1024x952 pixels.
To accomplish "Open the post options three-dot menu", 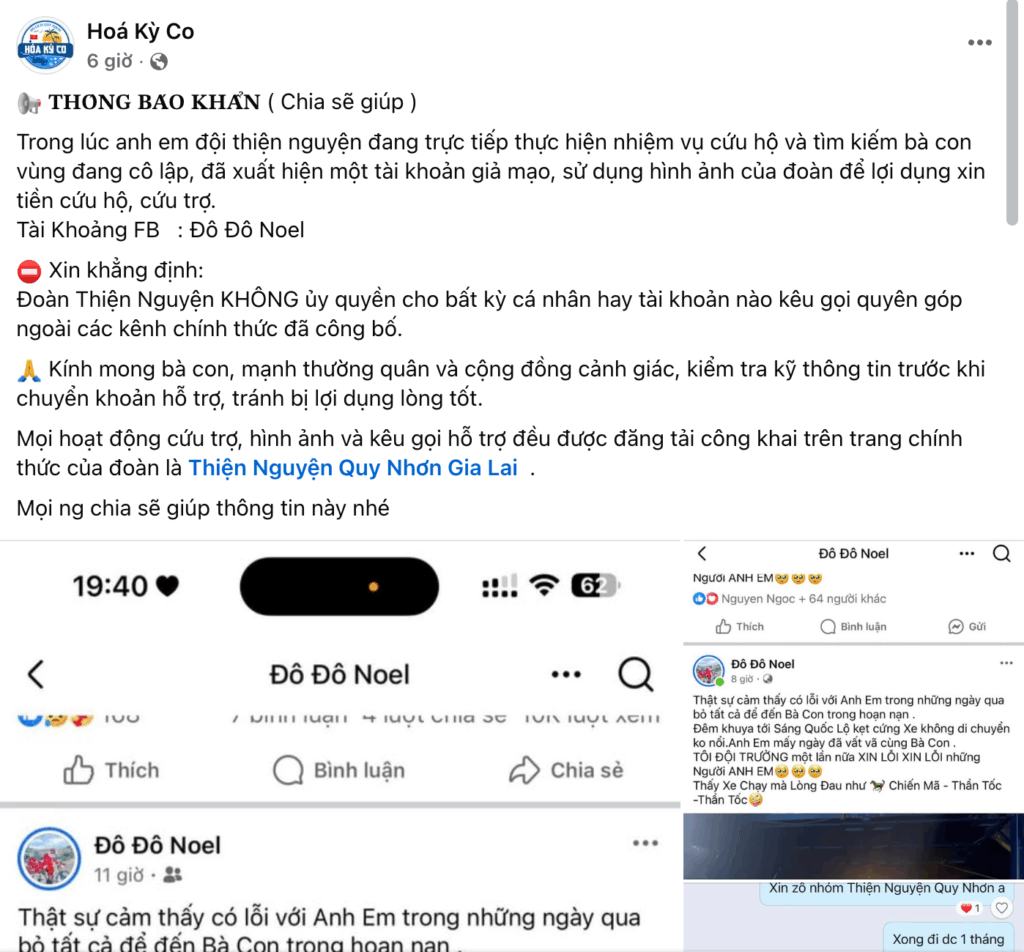I will 980,42.
